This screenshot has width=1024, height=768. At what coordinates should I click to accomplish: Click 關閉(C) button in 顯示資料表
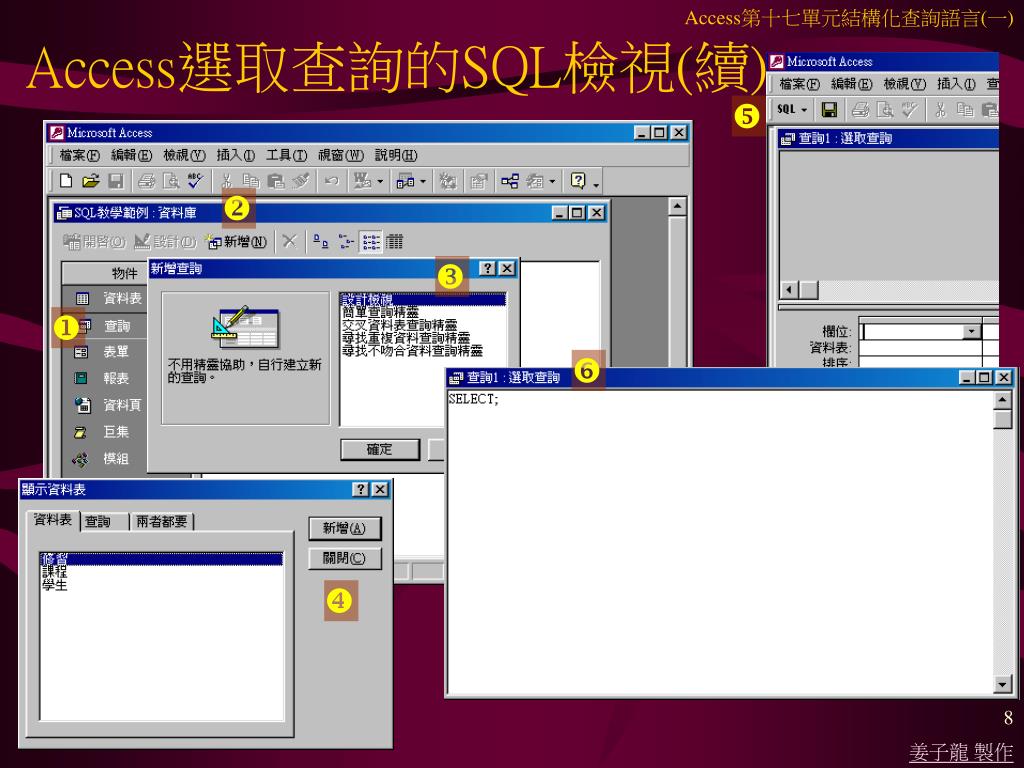[x=344, y=558]
